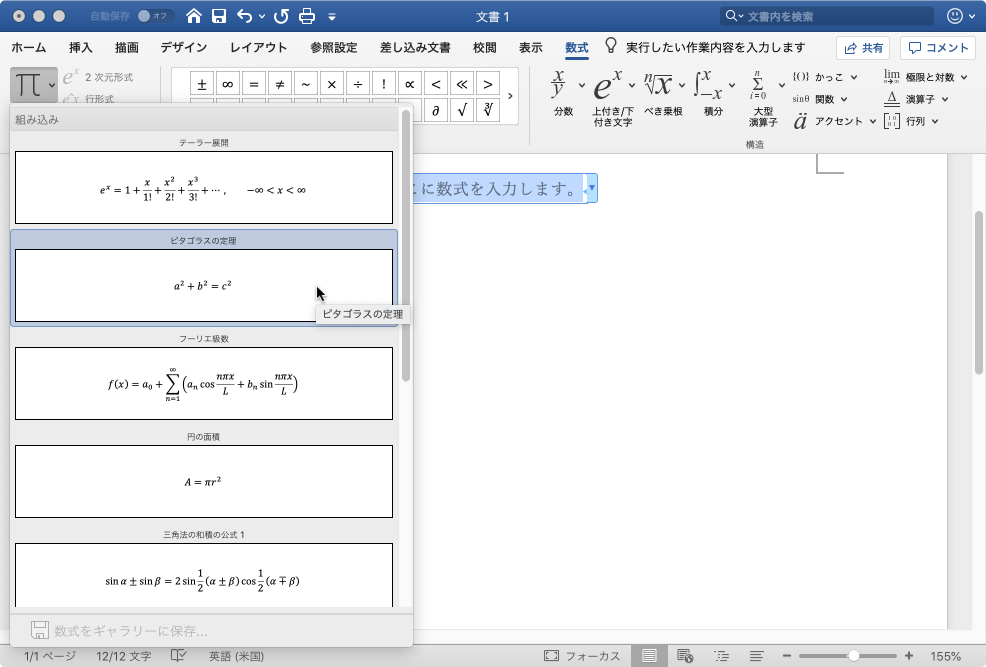Click the 共有 share button

863,48
